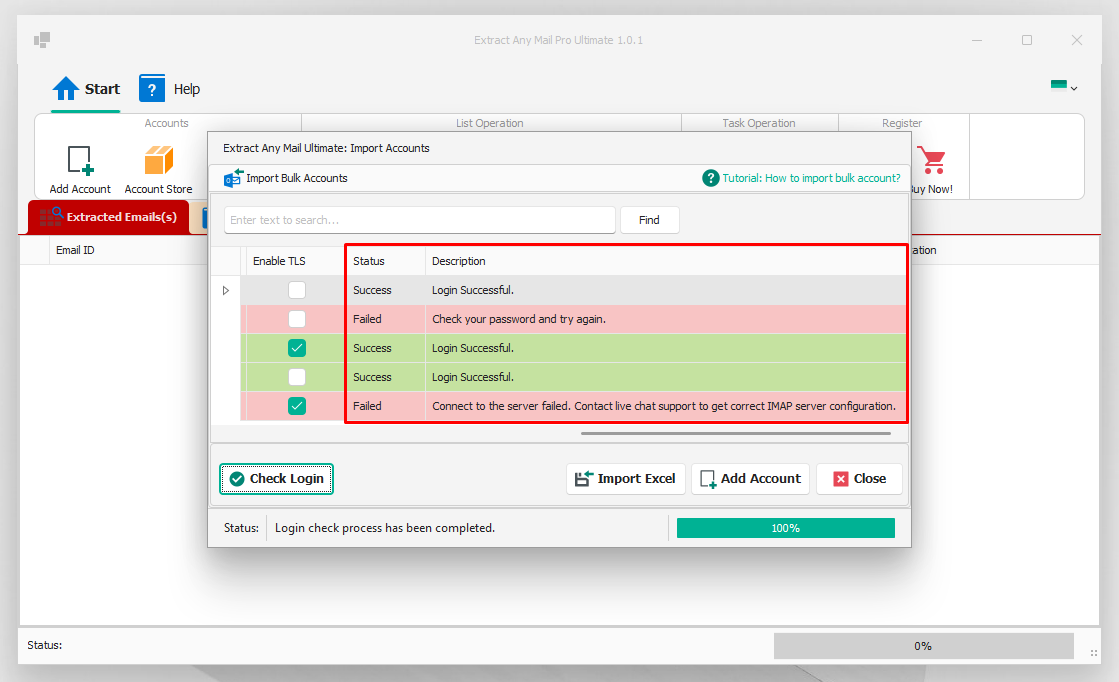The image size is (1119, 682).
Task: Expand the first row indicator arrow
Action: coord(226,290)
